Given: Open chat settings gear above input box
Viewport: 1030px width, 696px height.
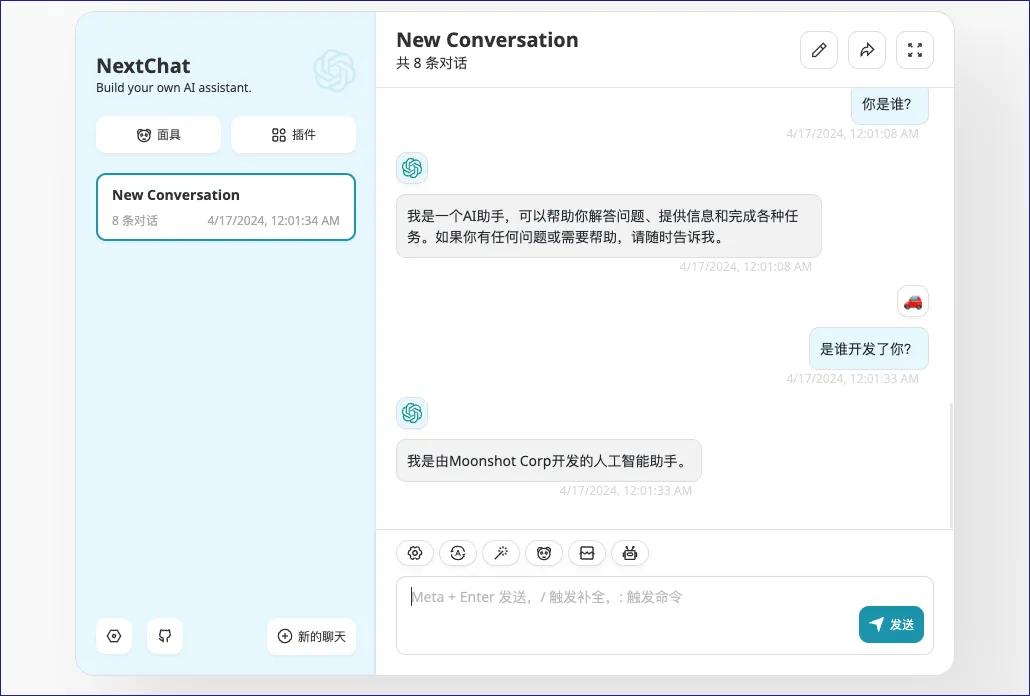Looking at the screenshot, I should point(415,553).
